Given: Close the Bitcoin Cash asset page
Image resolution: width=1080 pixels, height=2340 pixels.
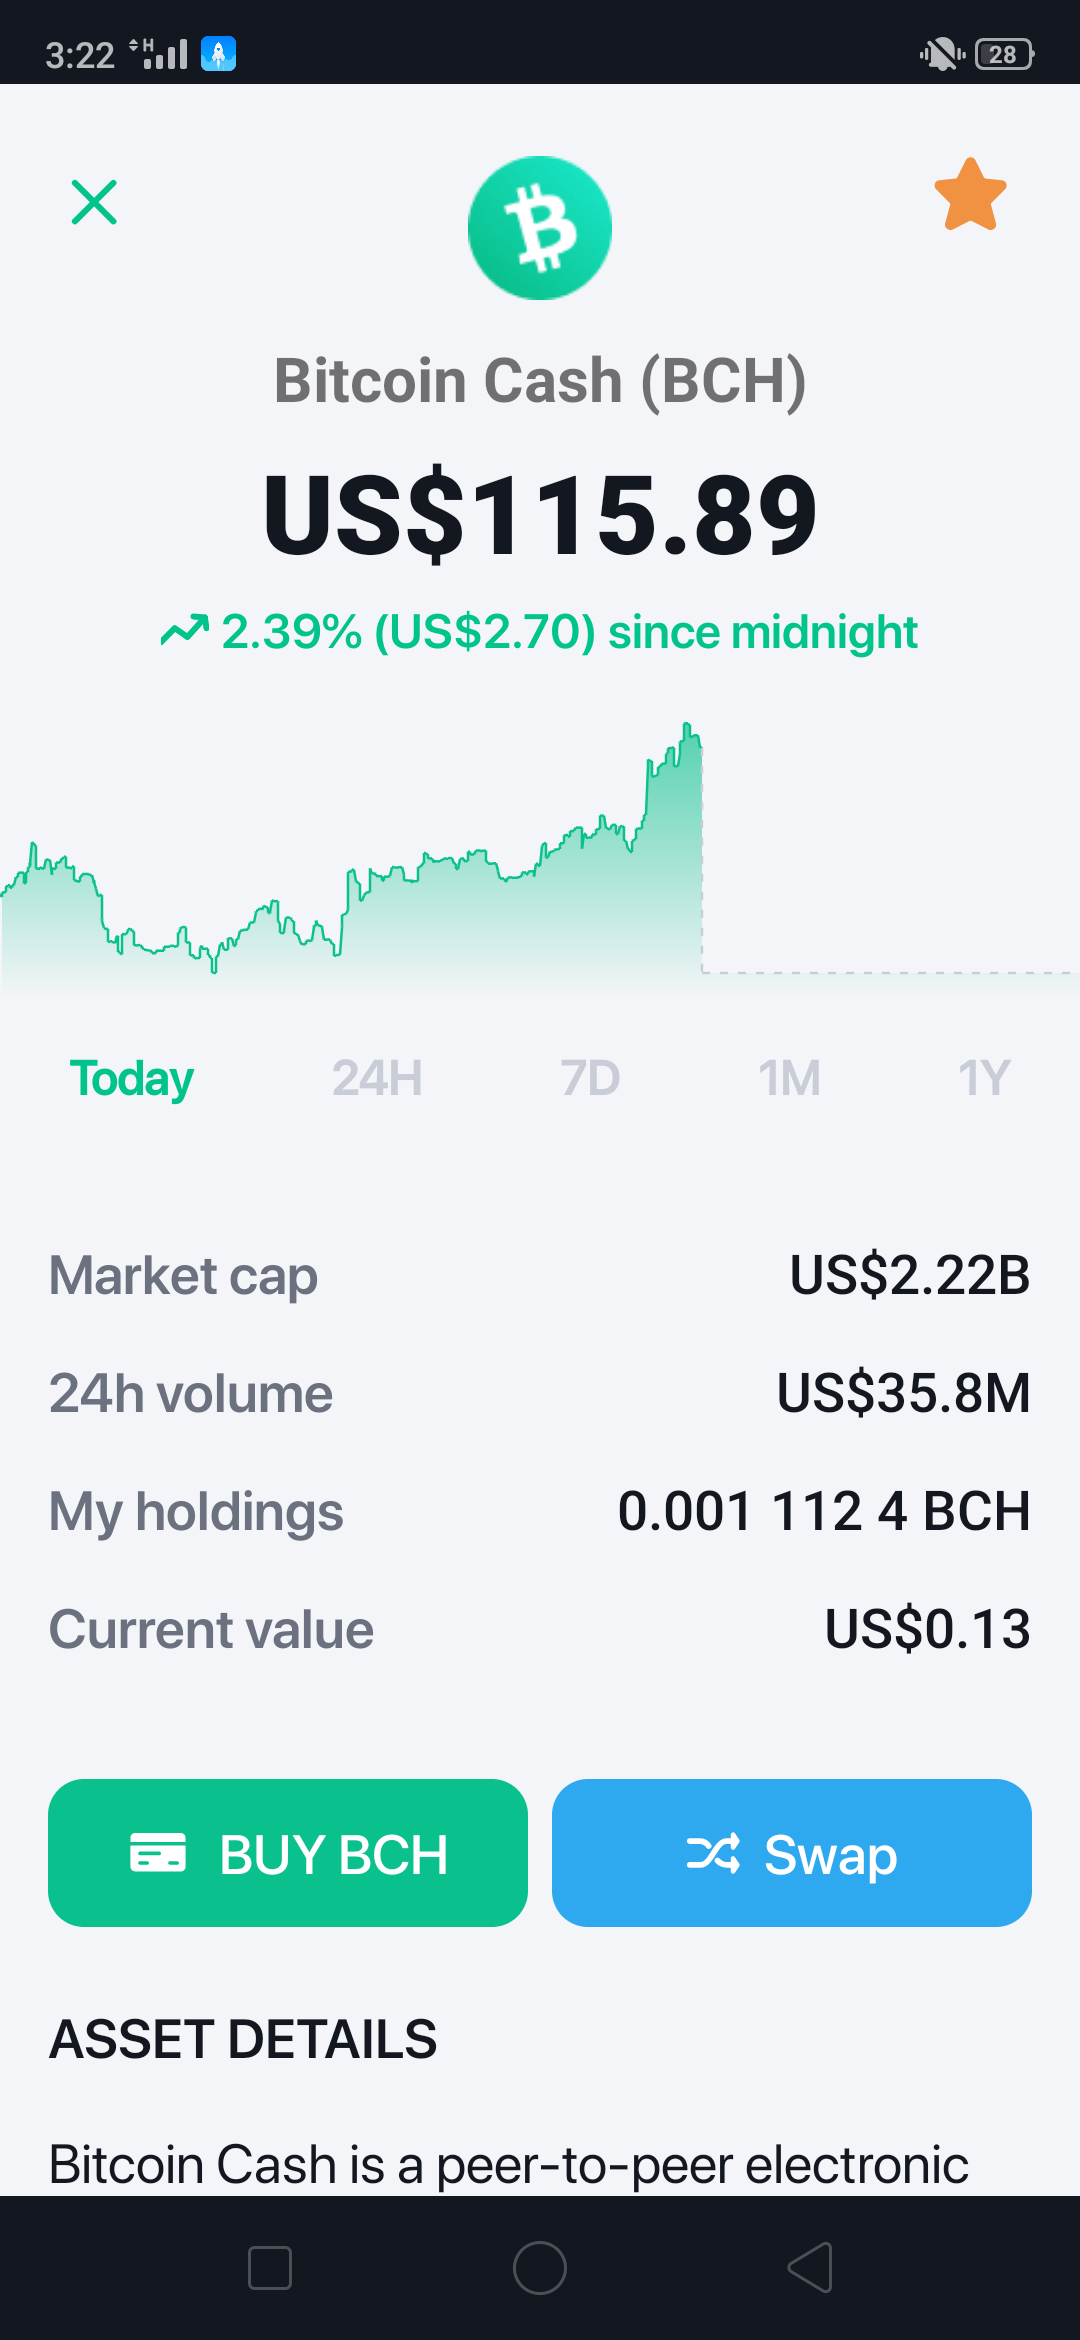Looking at the screenshot, I should tap(94, 202).
